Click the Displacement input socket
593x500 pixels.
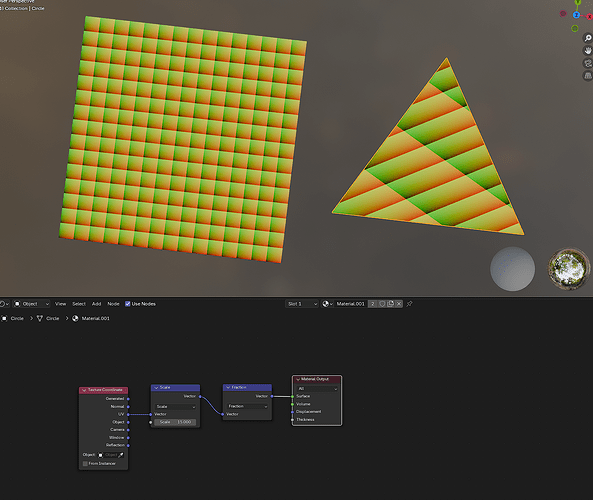[x=293, y=412]
